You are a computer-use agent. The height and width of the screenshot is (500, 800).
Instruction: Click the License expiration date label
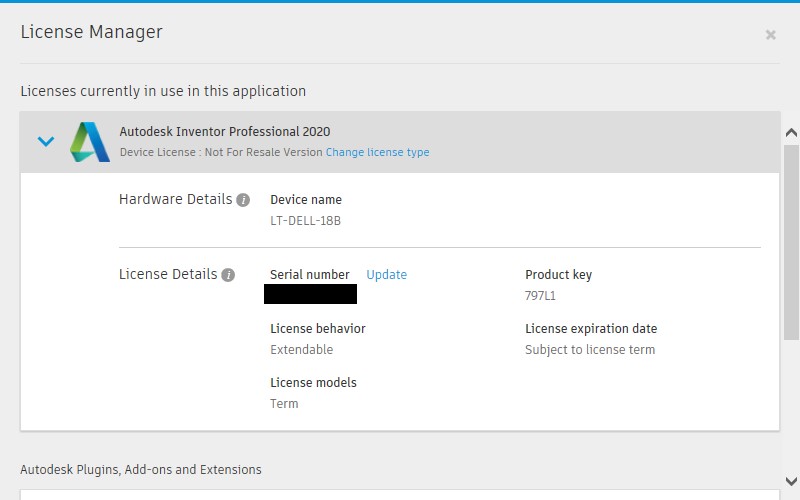coord(591,329)
